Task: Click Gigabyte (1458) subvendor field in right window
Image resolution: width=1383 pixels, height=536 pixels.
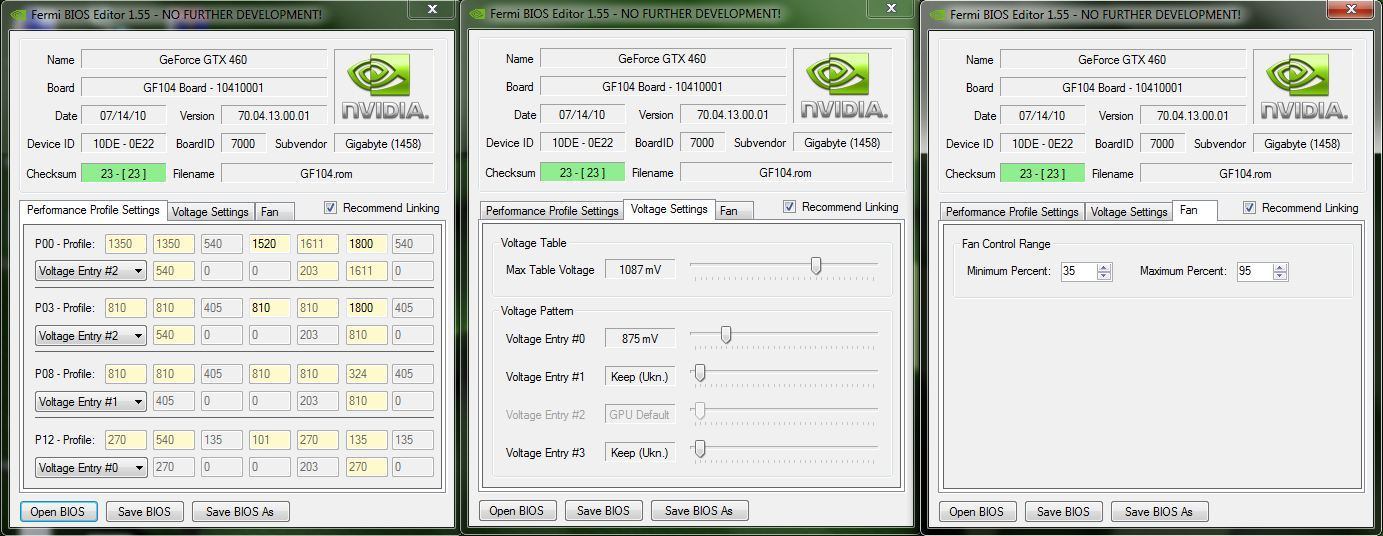Action: [x=1303, y=143]
